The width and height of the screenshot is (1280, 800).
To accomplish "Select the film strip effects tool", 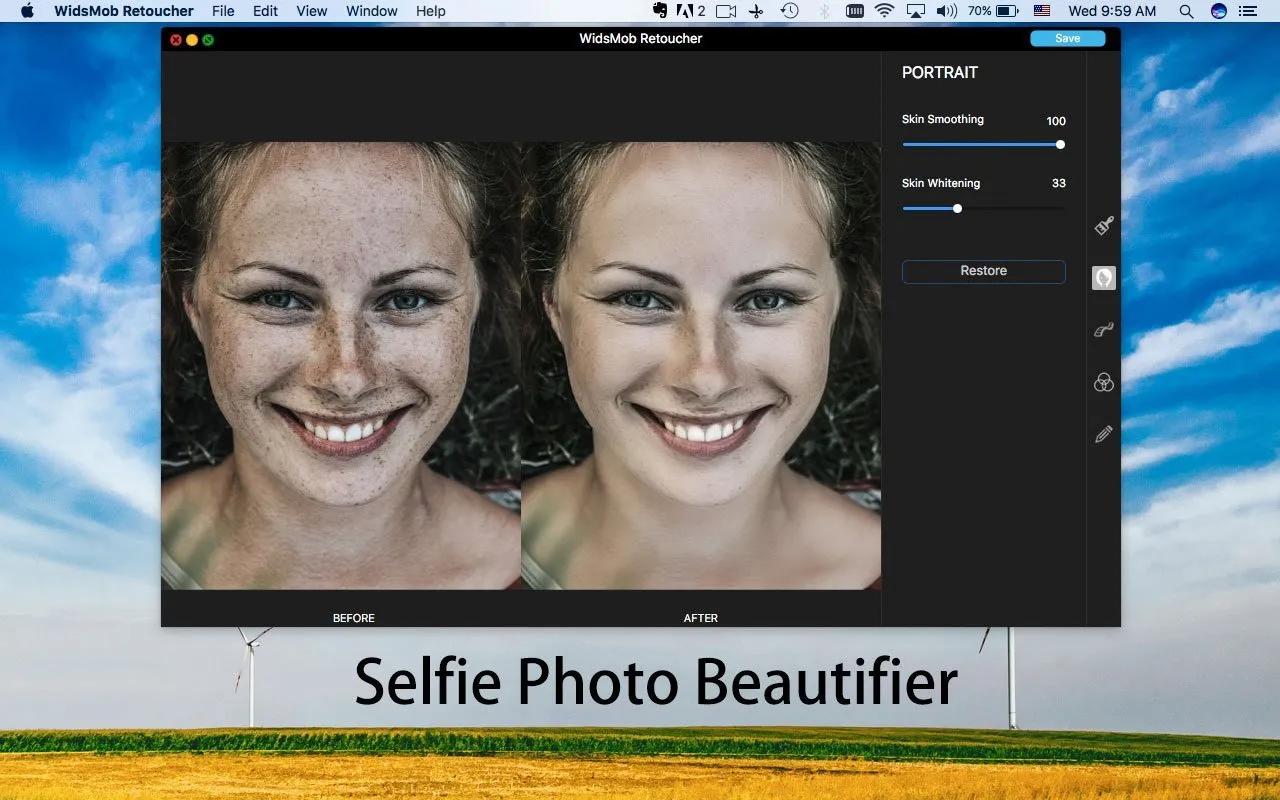I will click(1104, 330).
